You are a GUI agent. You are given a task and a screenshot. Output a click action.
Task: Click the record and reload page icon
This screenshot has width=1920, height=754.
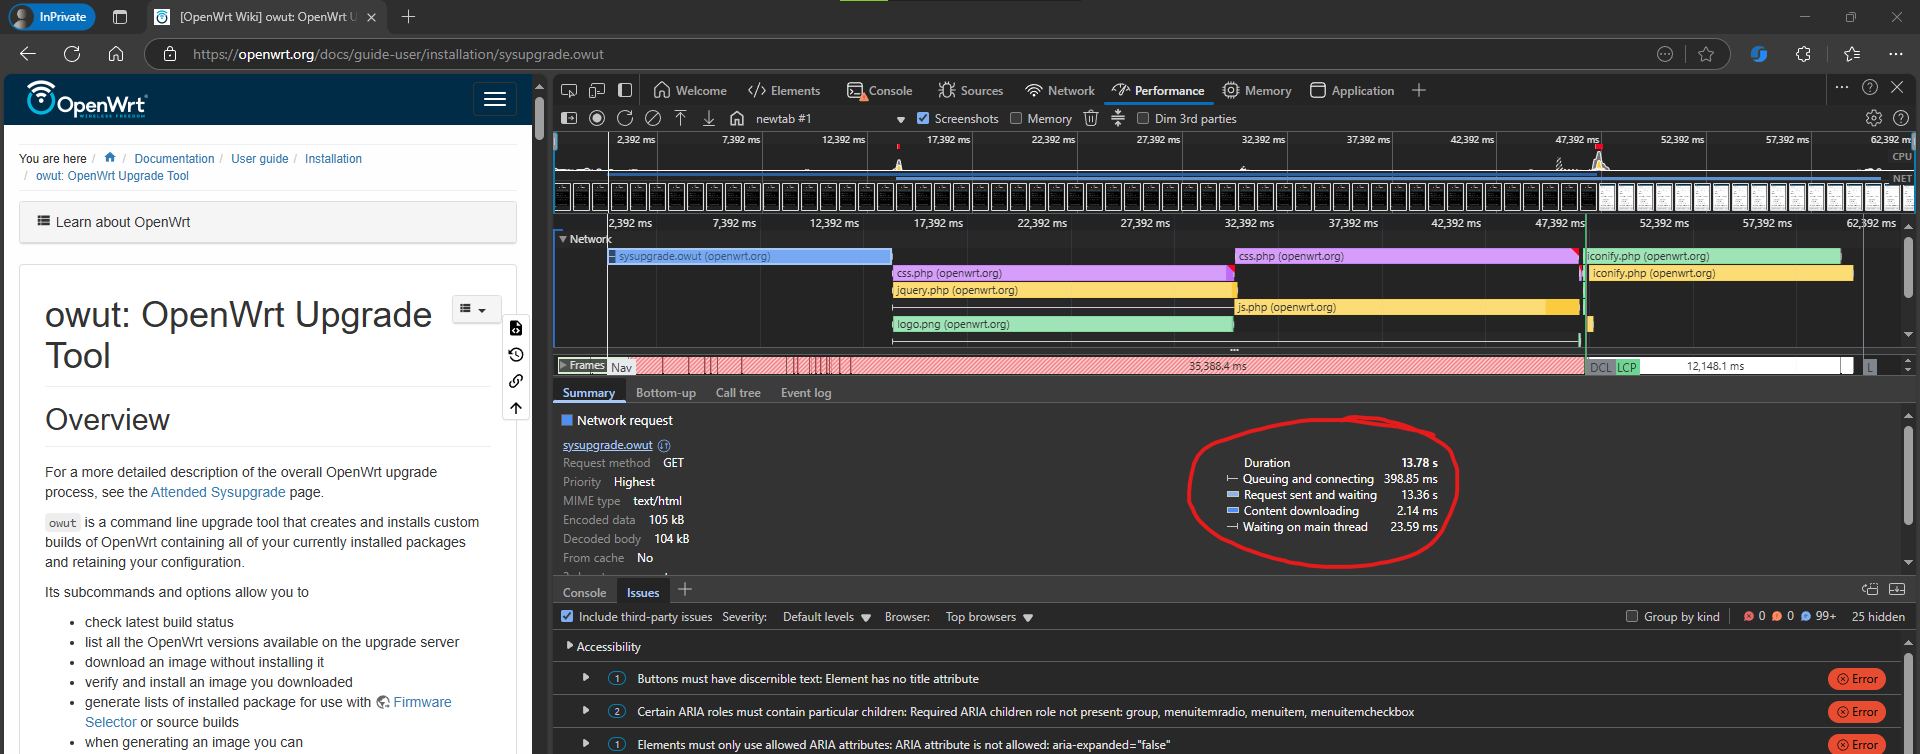click(x=625, y=118)
